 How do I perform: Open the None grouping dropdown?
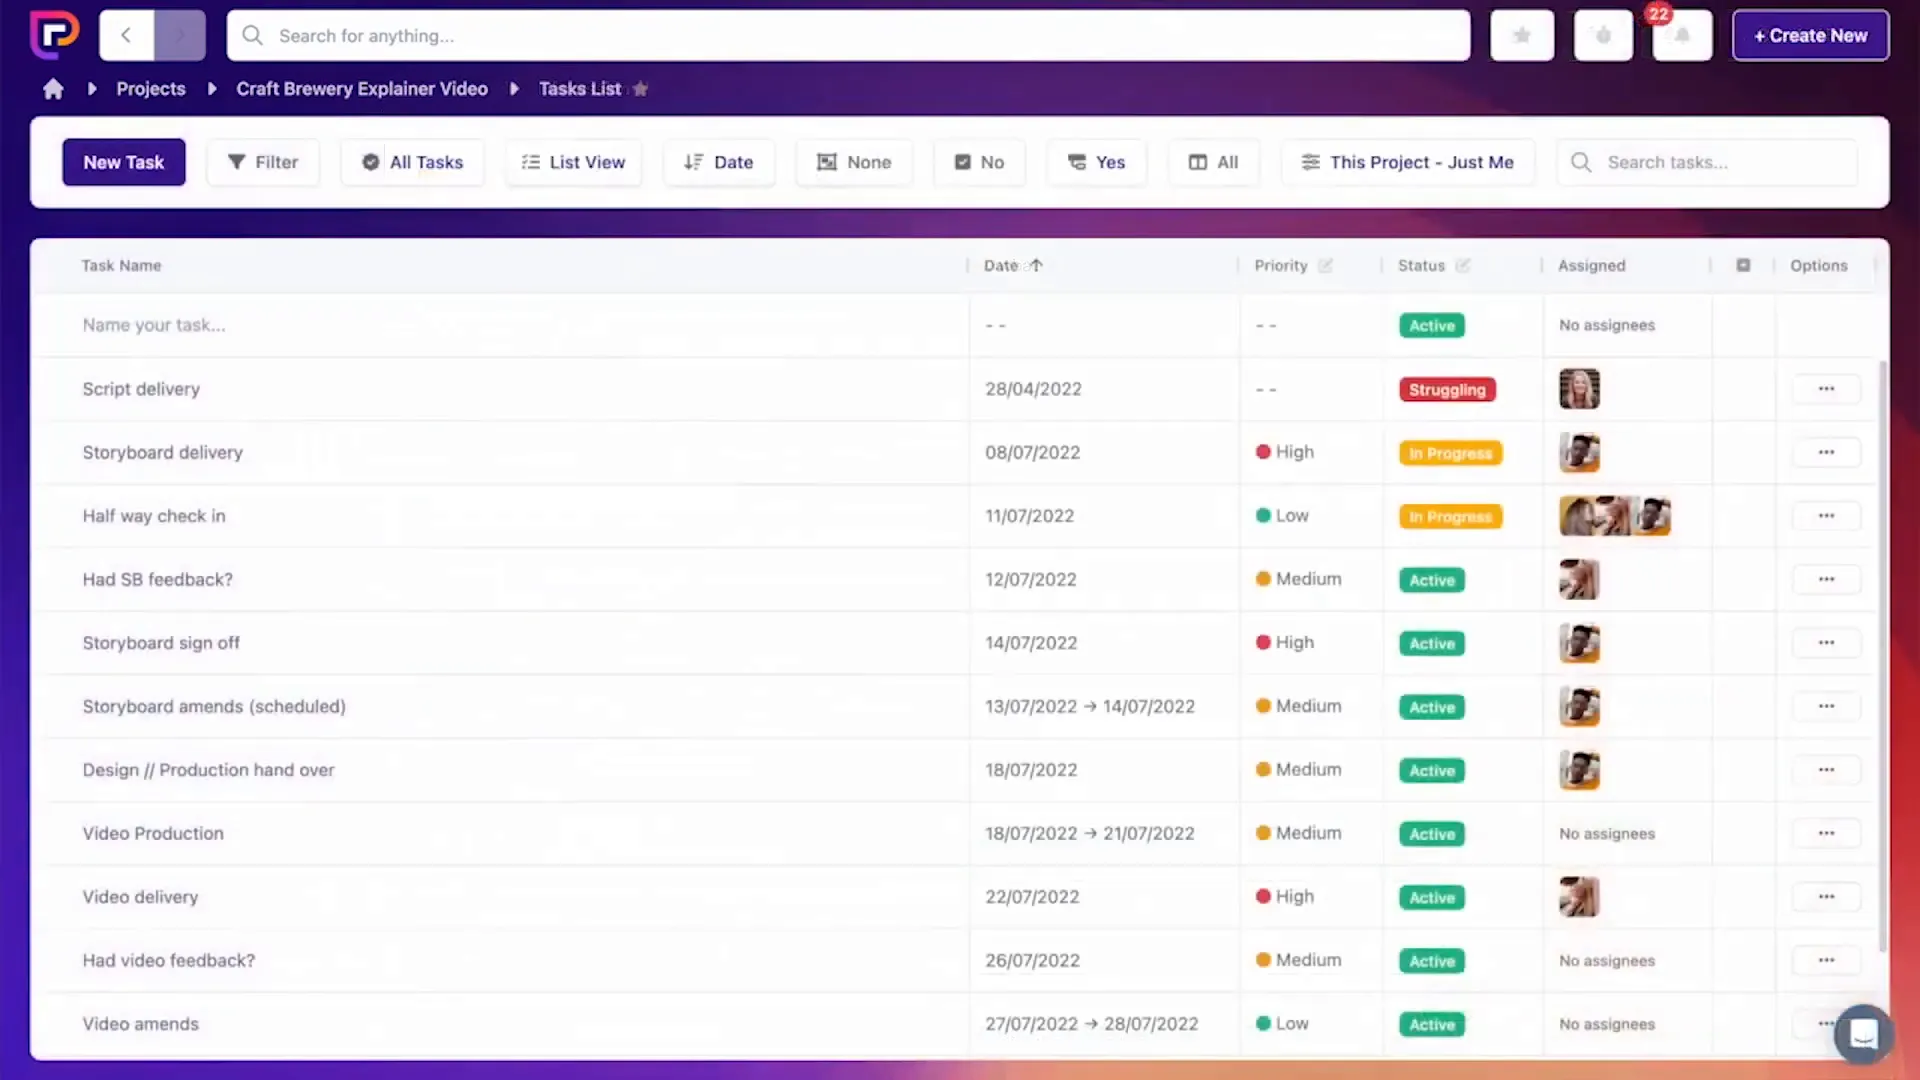click(854, 162)
